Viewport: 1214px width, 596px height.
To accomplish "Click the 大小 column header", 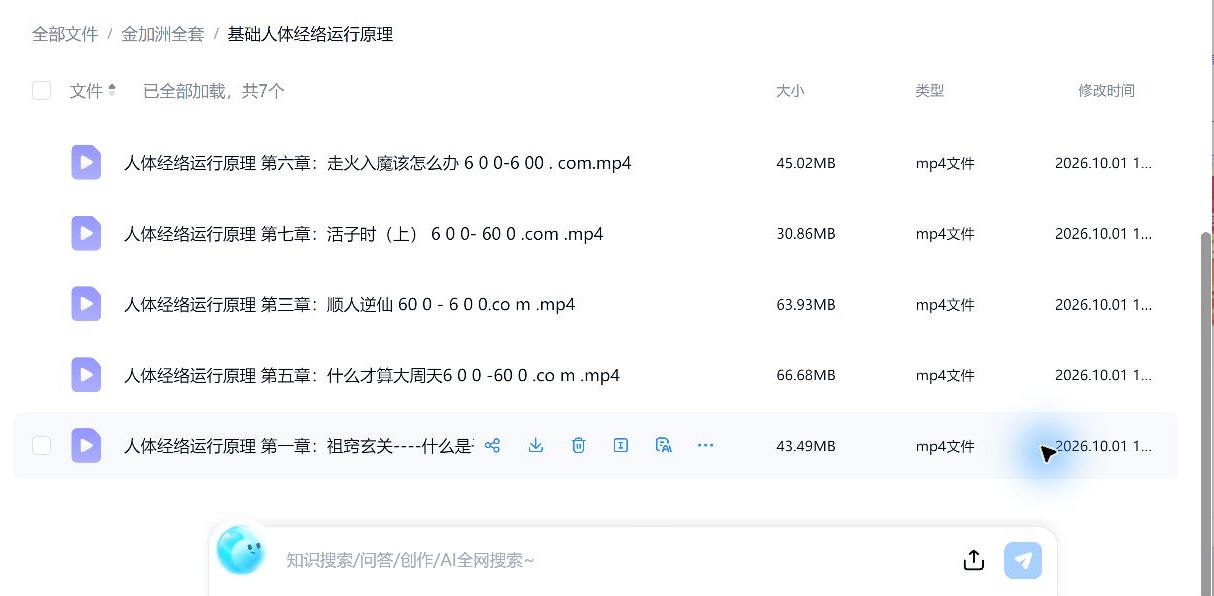I will click(x=790, y=90).
